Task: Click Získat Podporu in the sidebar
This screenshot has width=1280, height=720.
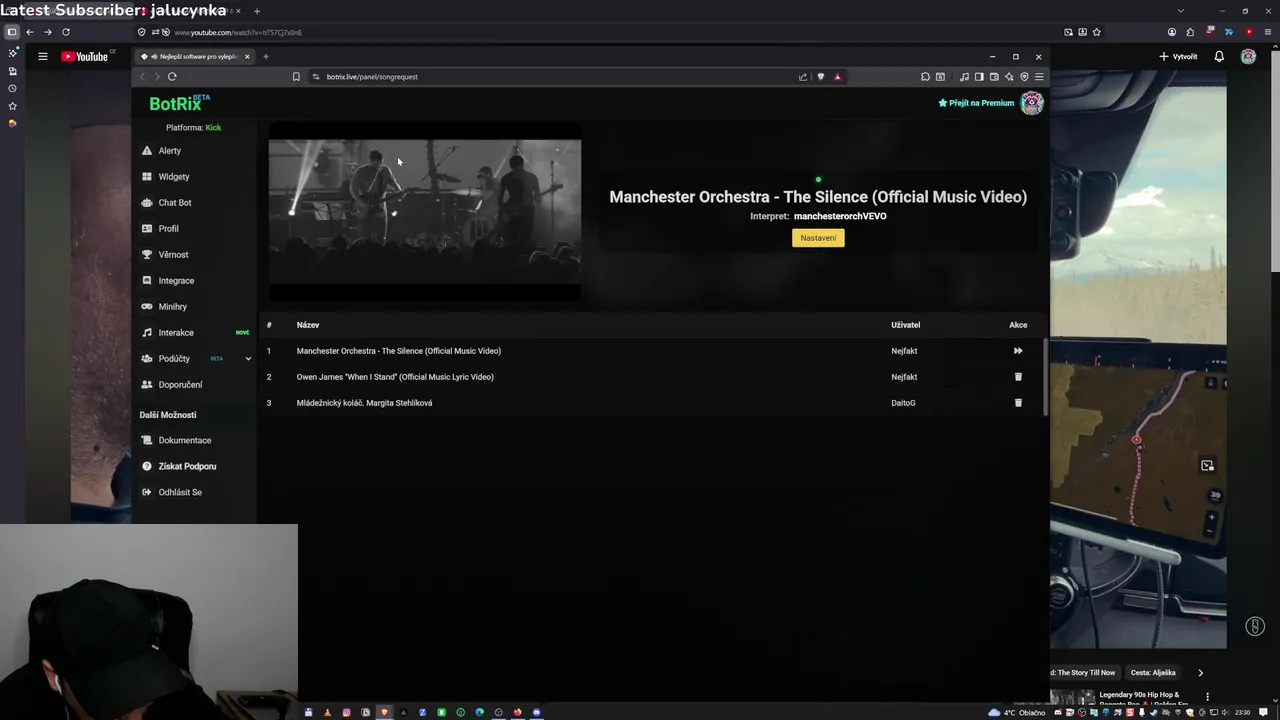Action: pos(187,466)
